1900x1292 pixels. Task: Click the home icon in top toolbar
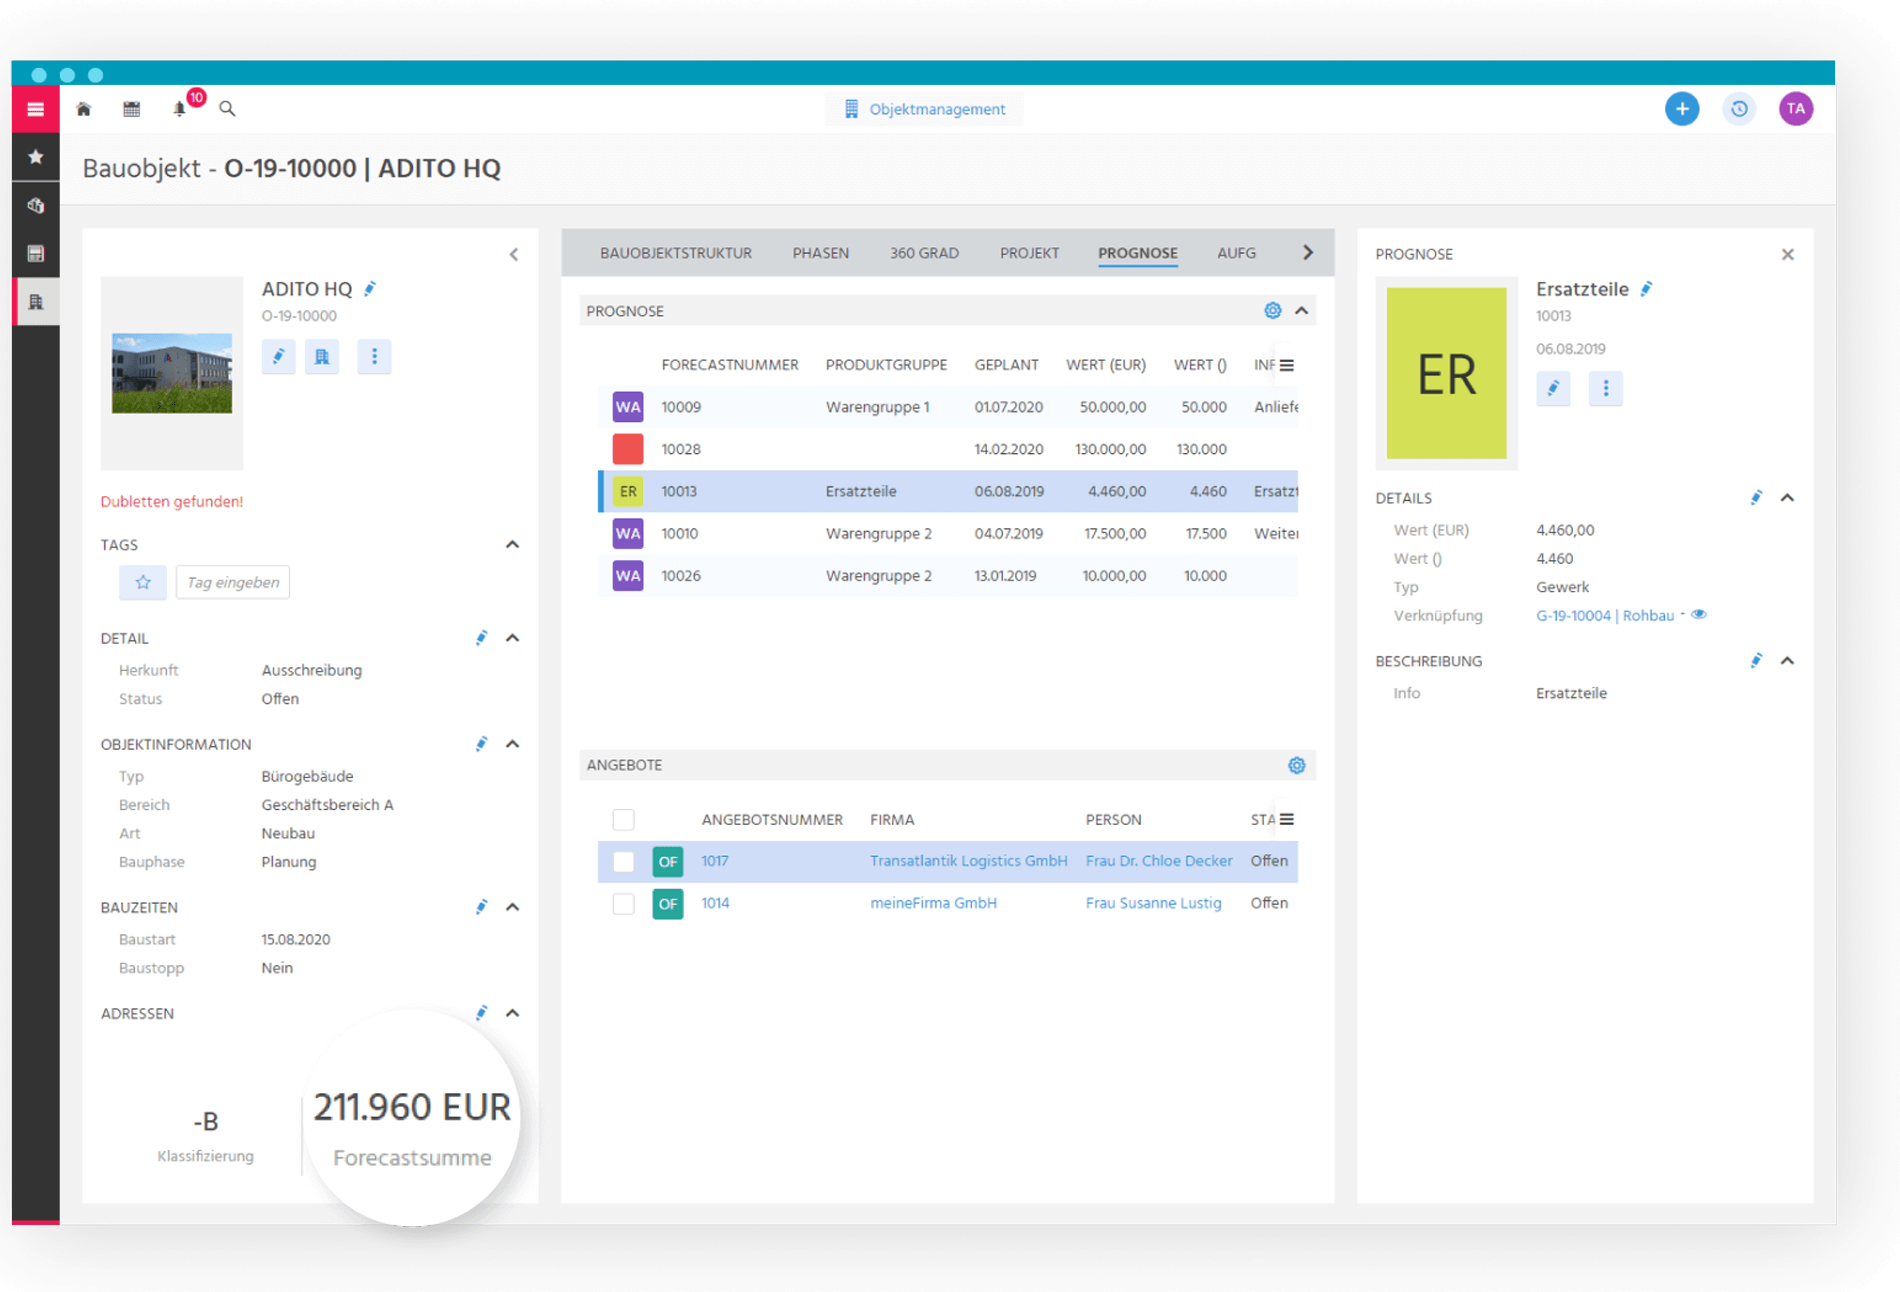click(x=84, y=109)
